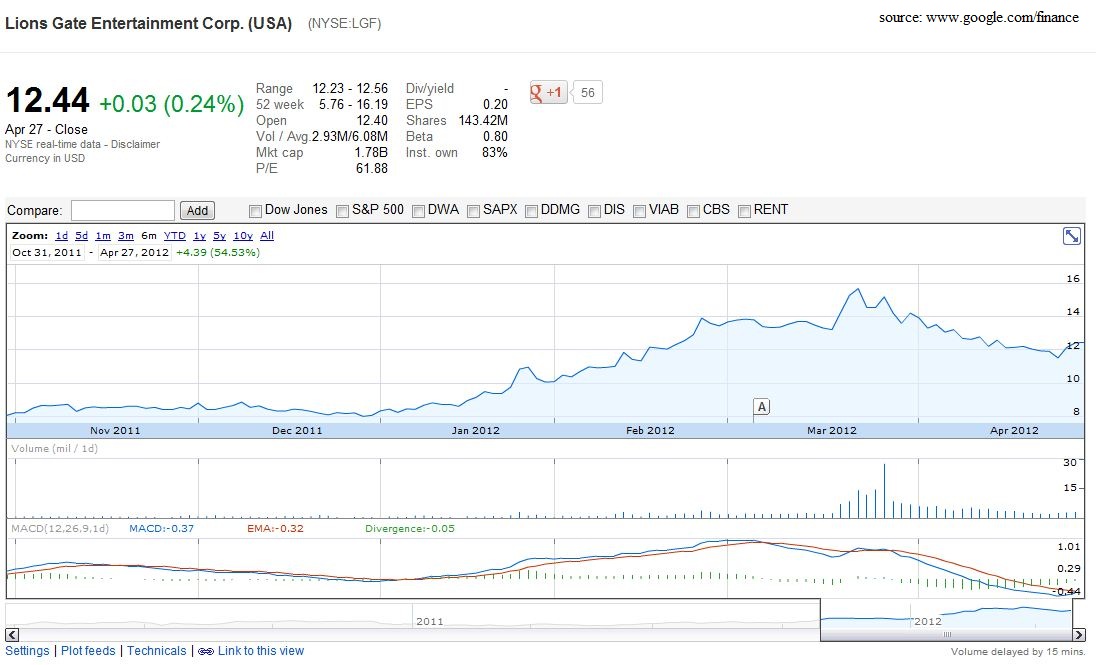
Task: Expand the chart to full screen
Action: 1071,236
